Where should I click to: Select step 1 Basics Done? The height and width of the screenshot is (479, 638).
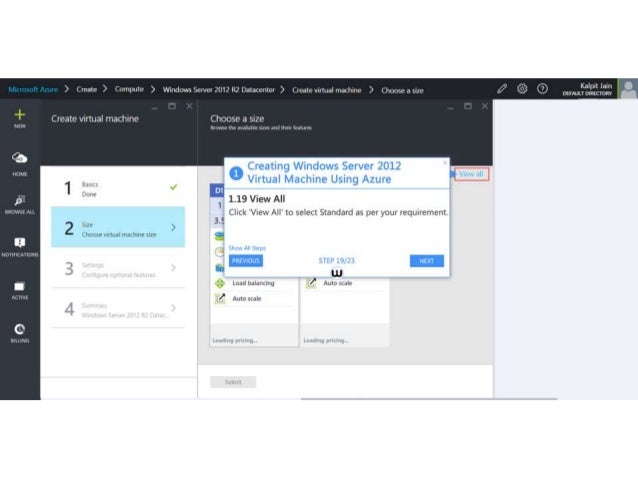tap(118, 188)
